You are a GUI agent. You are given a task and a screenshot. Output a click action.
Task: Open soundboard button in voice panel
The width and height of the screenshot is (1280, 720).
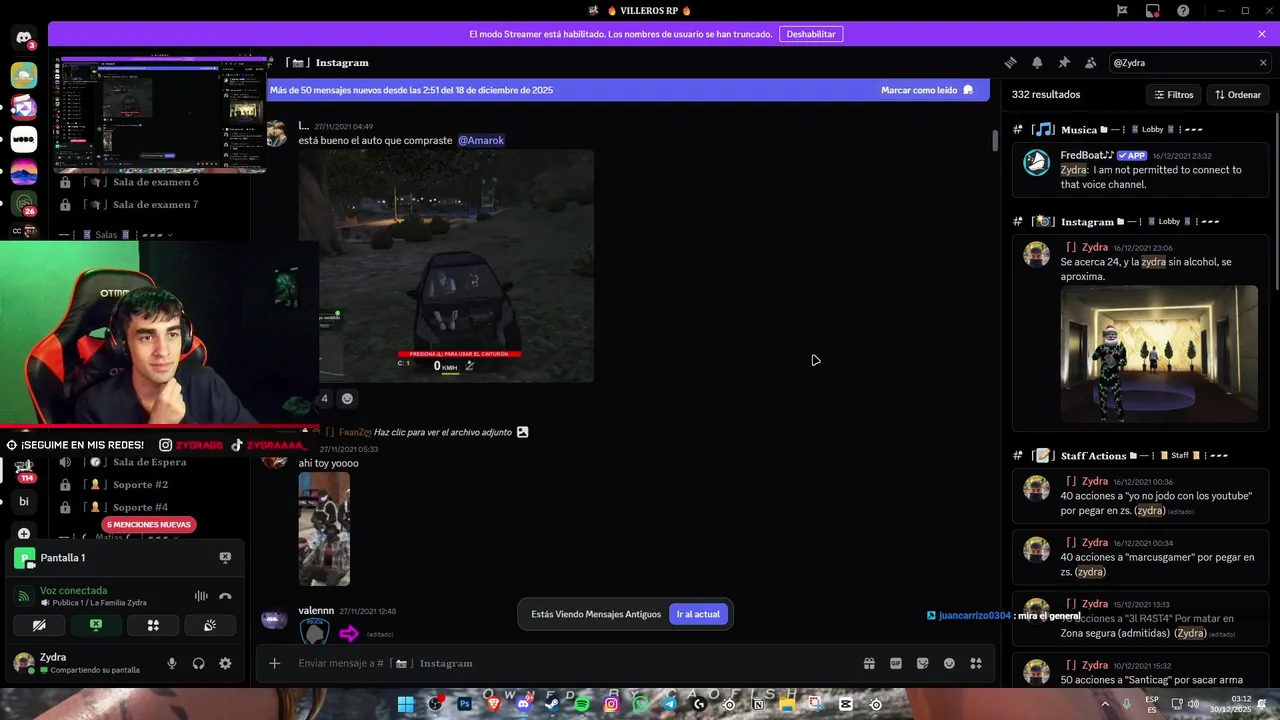click(x=210, y=625)
